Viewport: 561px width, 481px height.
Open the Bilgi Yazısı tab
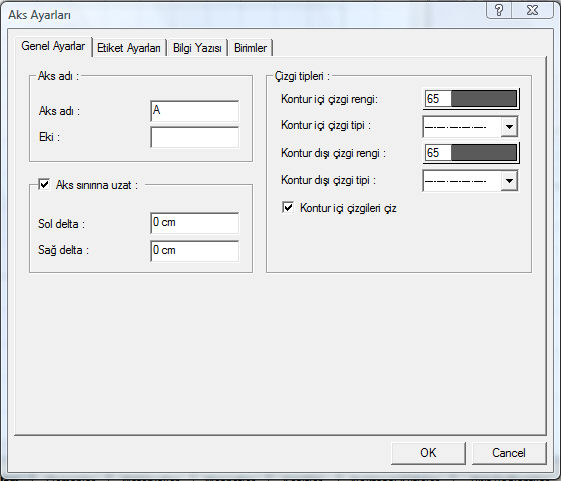point(197,48)
